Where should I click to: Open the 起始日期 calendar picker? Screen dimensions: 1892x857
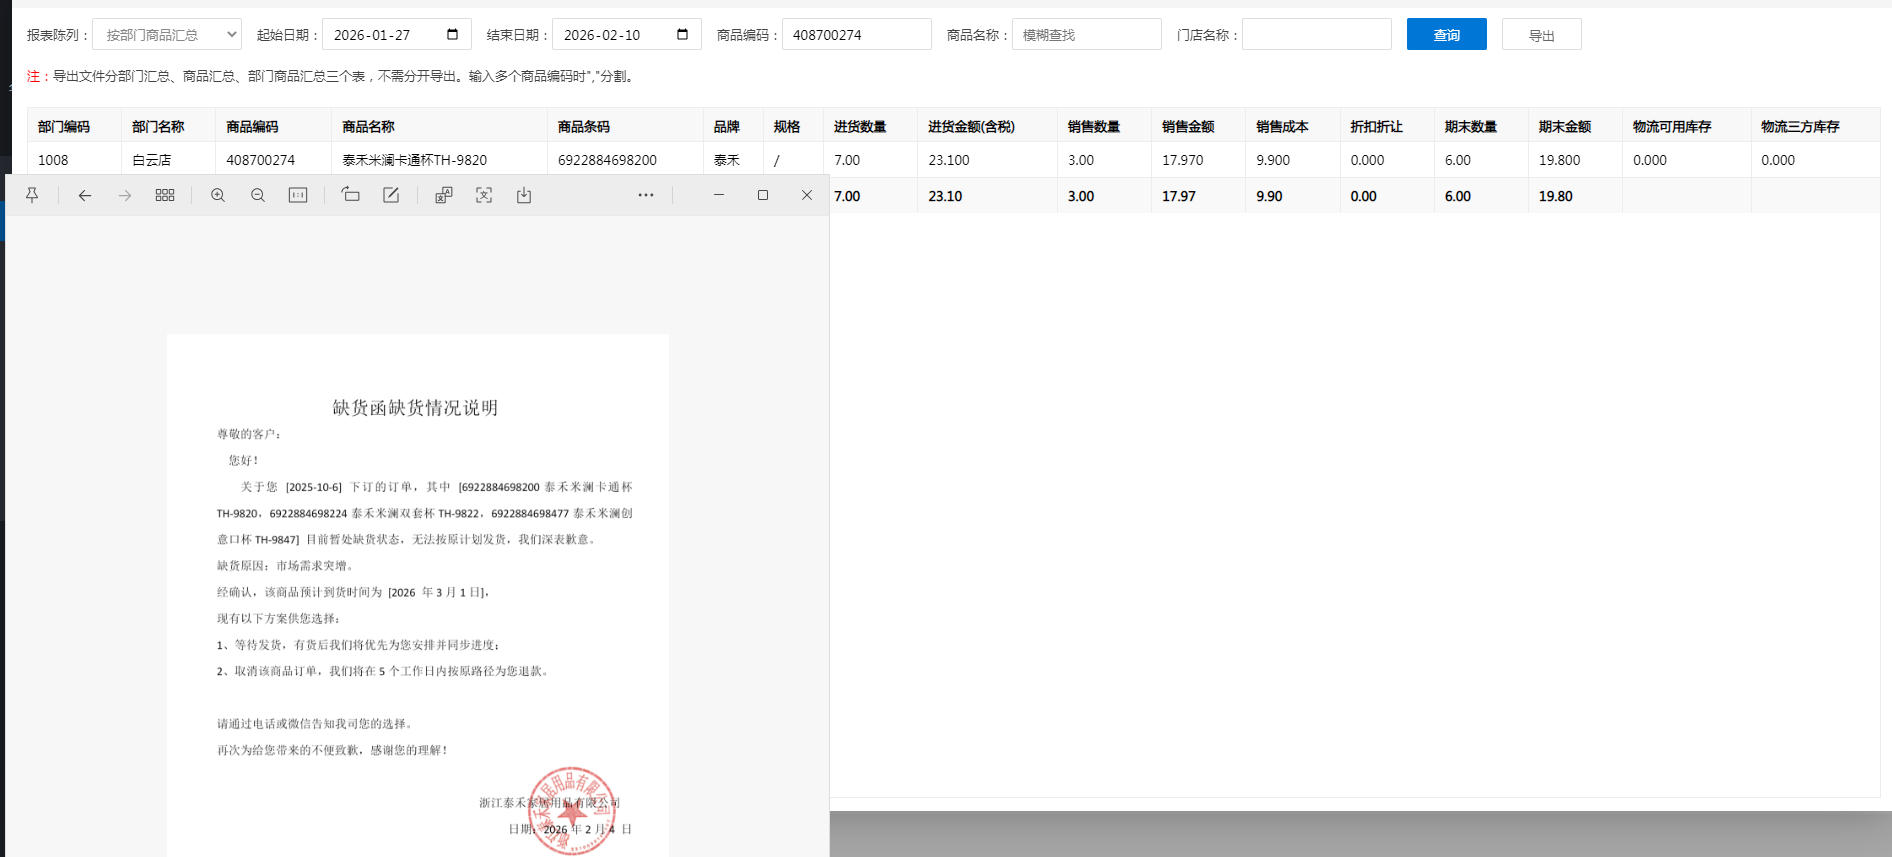[452, 35]
